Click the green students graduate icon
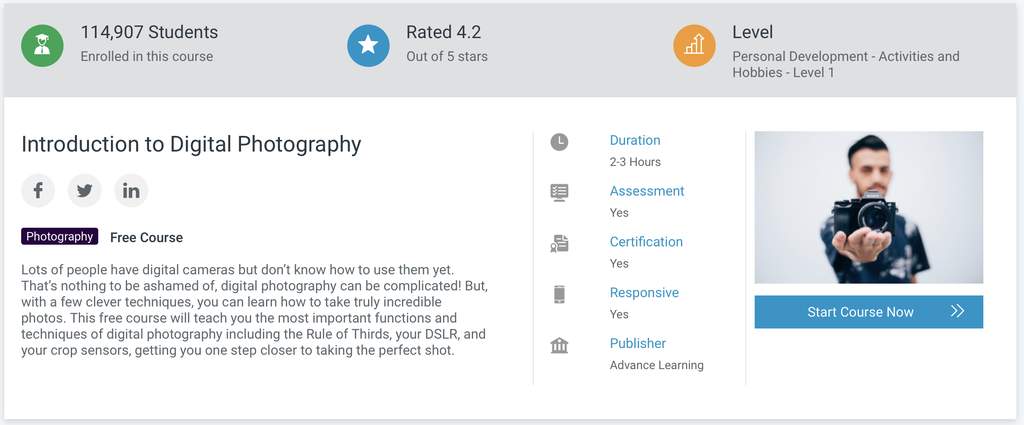This screenshot has height=425, width=1024. pyautogui.click(x=42, y=45)
